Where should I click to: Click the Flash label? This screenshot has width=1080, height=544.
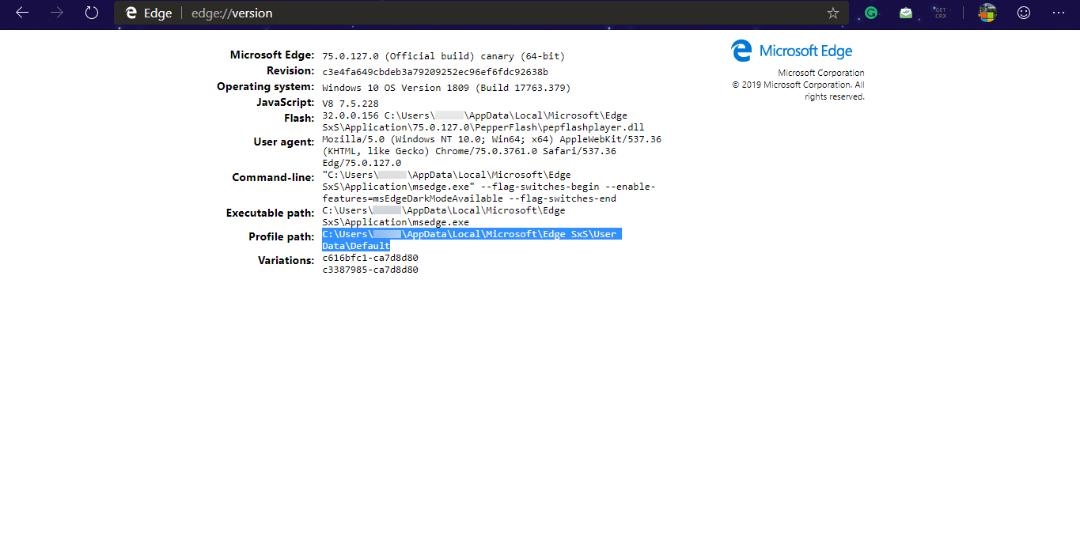click(x=299, y=118)
